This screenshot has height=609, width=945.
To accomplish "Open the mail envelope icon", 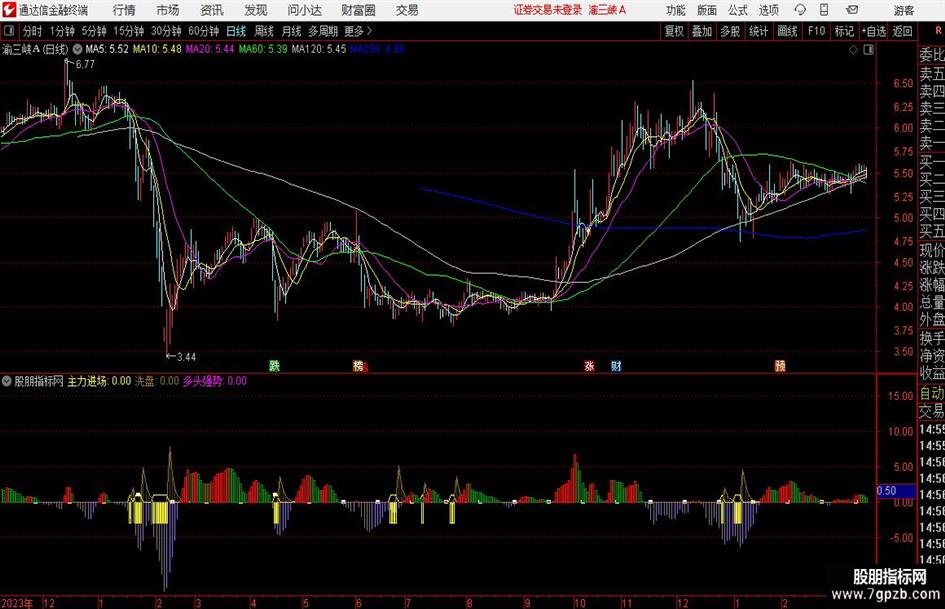I will tap(852, 10).
